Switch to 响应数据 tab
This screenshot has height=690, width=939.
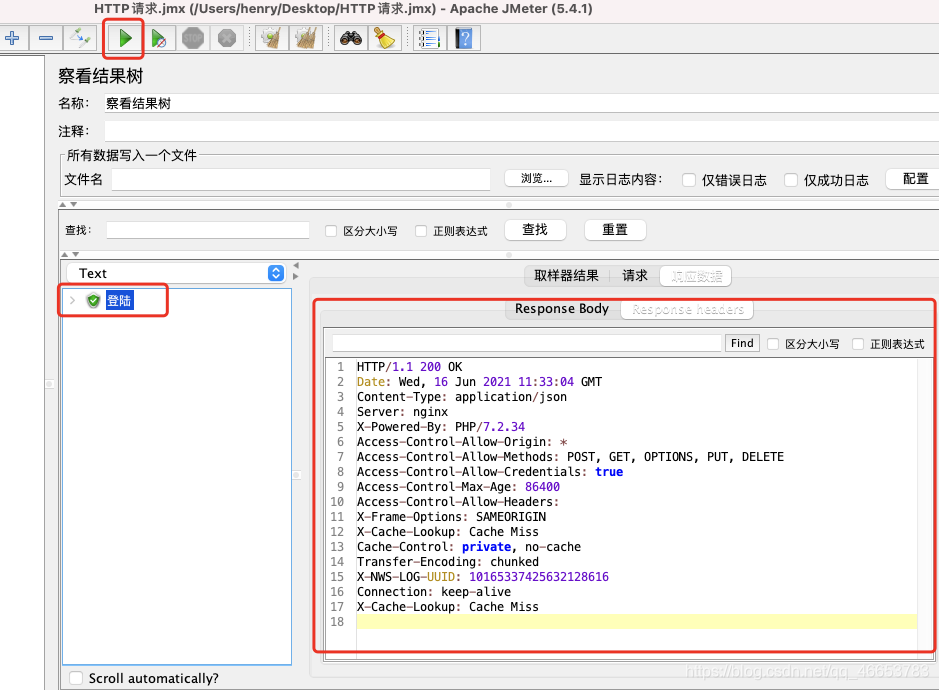tap(696, 276)
